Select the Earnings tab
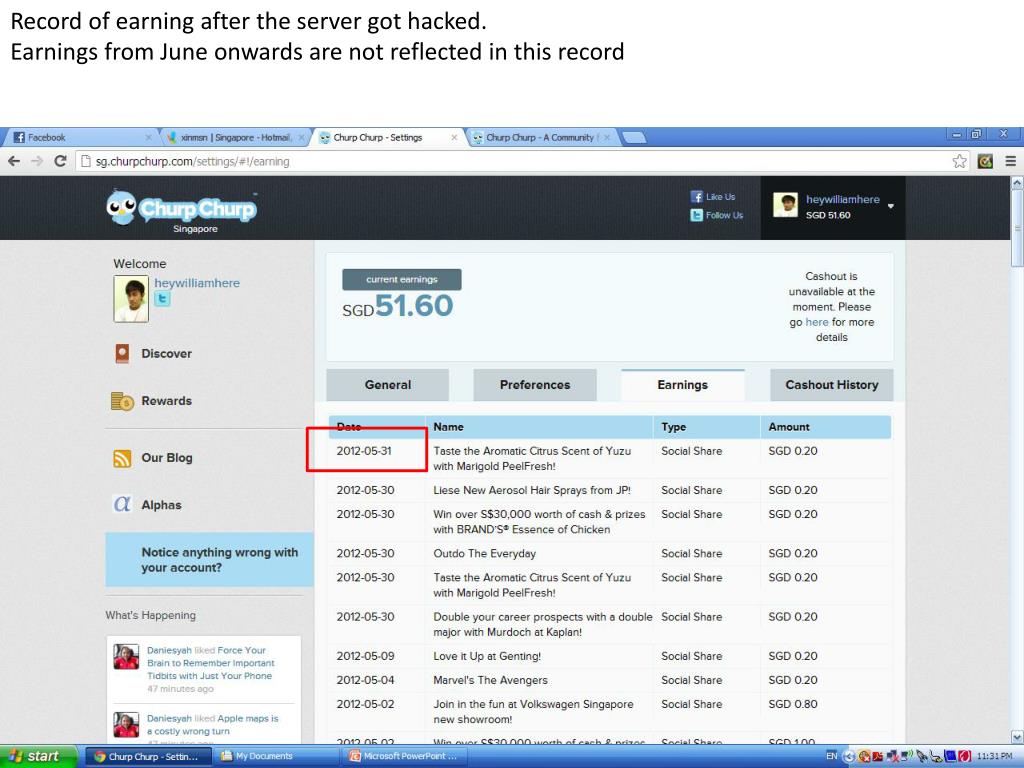The height and width of the screenshot is (768, 1024). pos(682,385)
